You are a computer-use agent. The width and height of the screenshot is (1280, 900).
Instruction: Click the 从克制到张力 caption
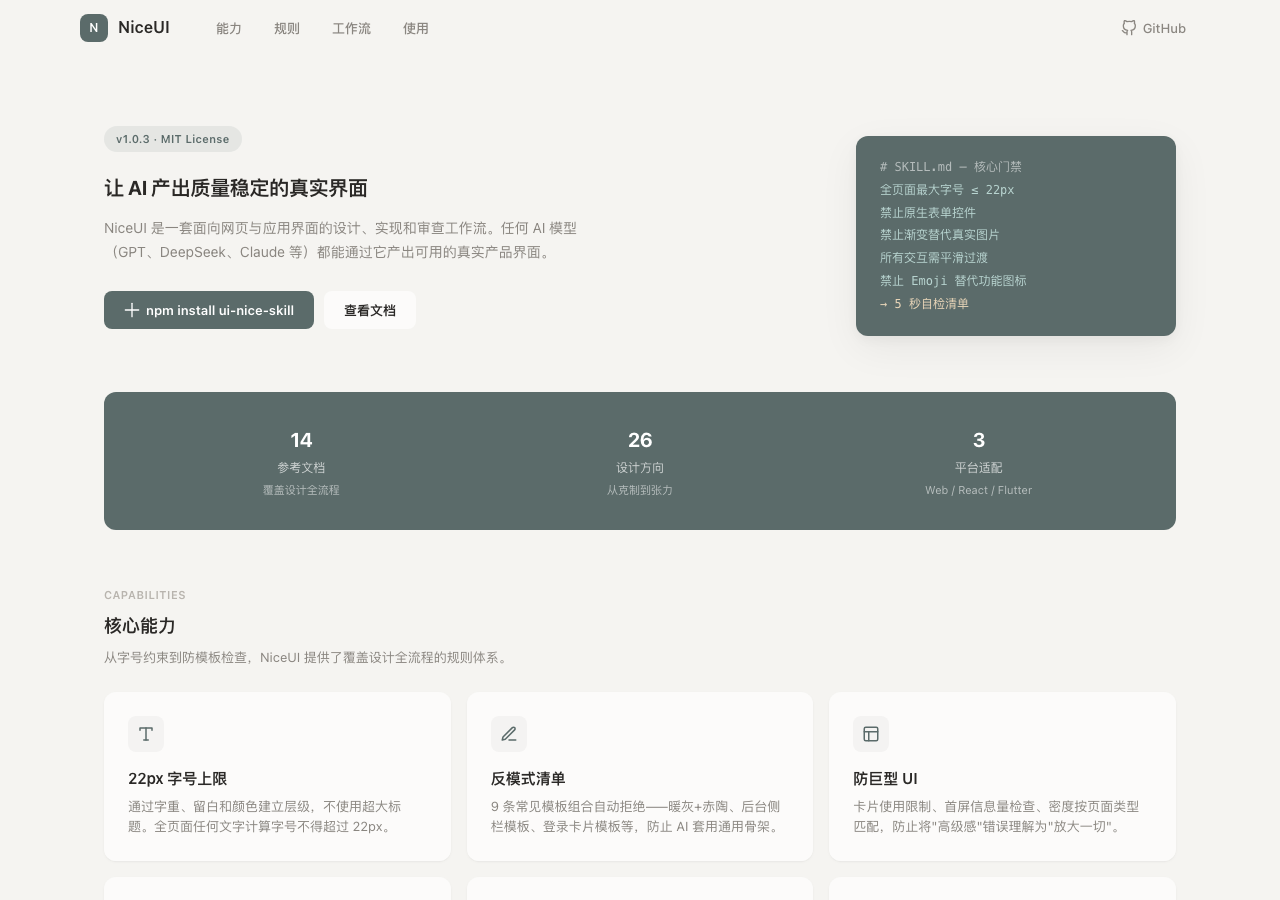point(640,490)
